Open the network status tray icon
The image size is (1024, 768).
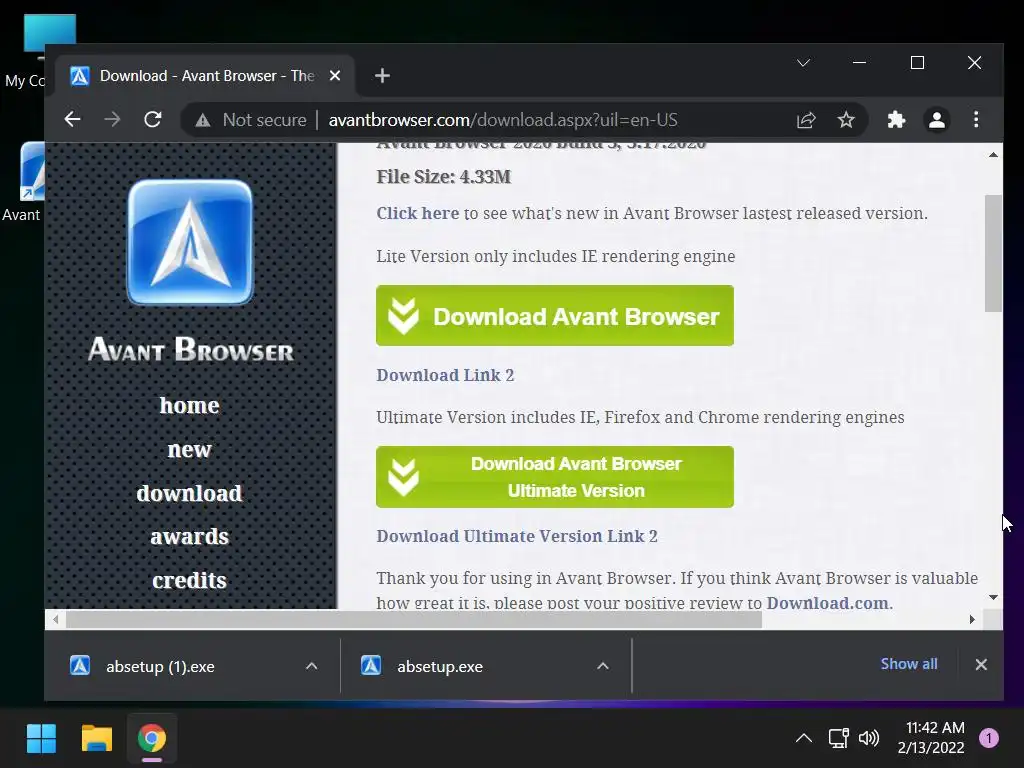pyautogui.click(x=839, y=739)
